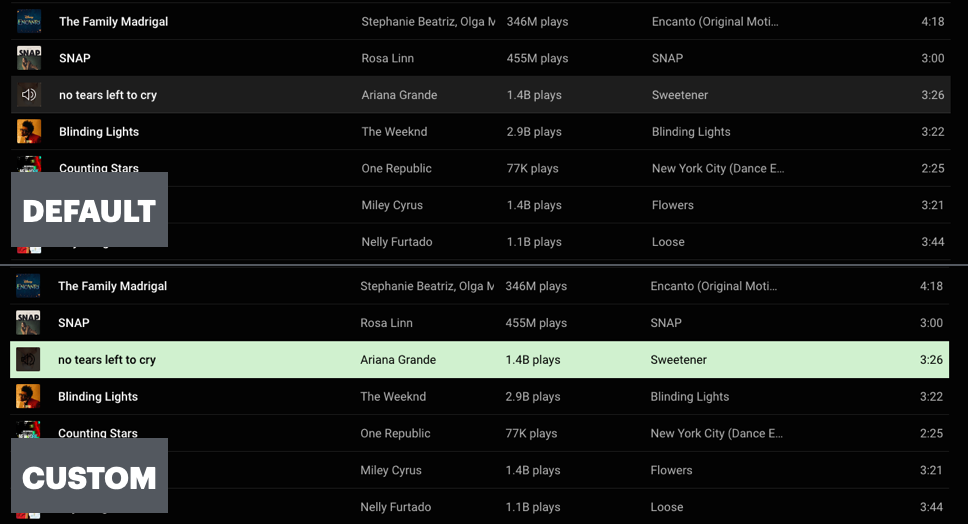The height and width of the screenshot is (524, 968).
Task: Click duration '2:25' in Default list
Action: point(933,168)
